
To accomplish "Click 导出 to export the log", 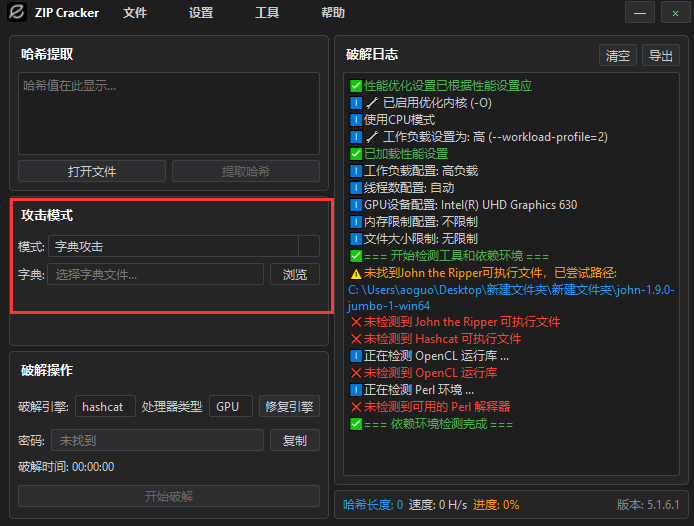I will tap(659, 56).
